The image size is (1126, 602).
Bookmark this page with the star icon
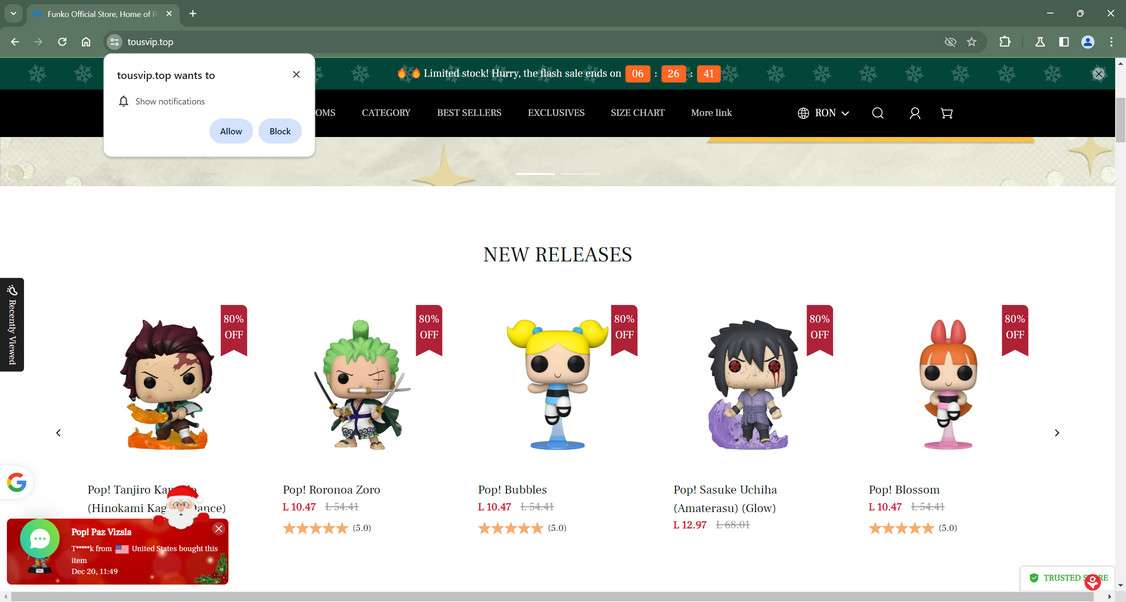[x=972, y=42]
